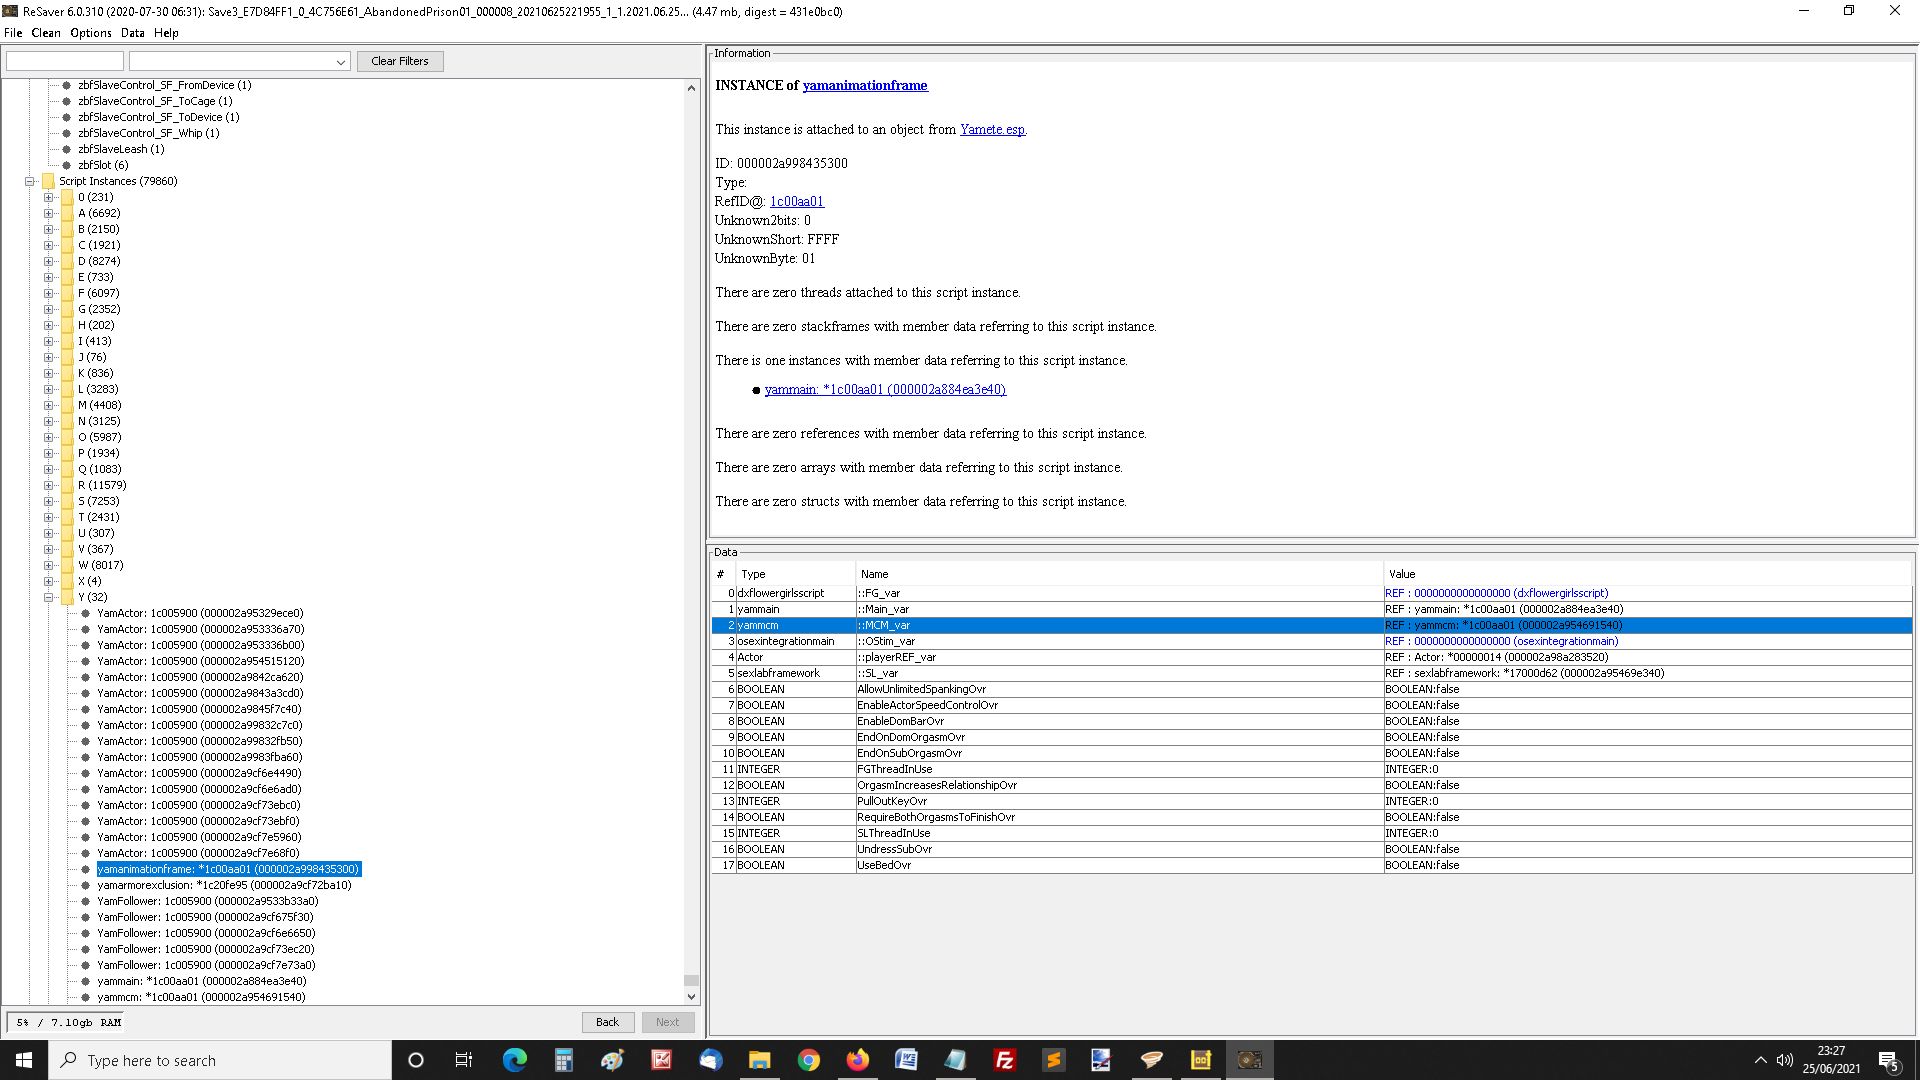The width and height of the screenshot is (1920, 1080).
Task: Select YamActor 000002a95329ece0 instance
Action: coord(200,613)
